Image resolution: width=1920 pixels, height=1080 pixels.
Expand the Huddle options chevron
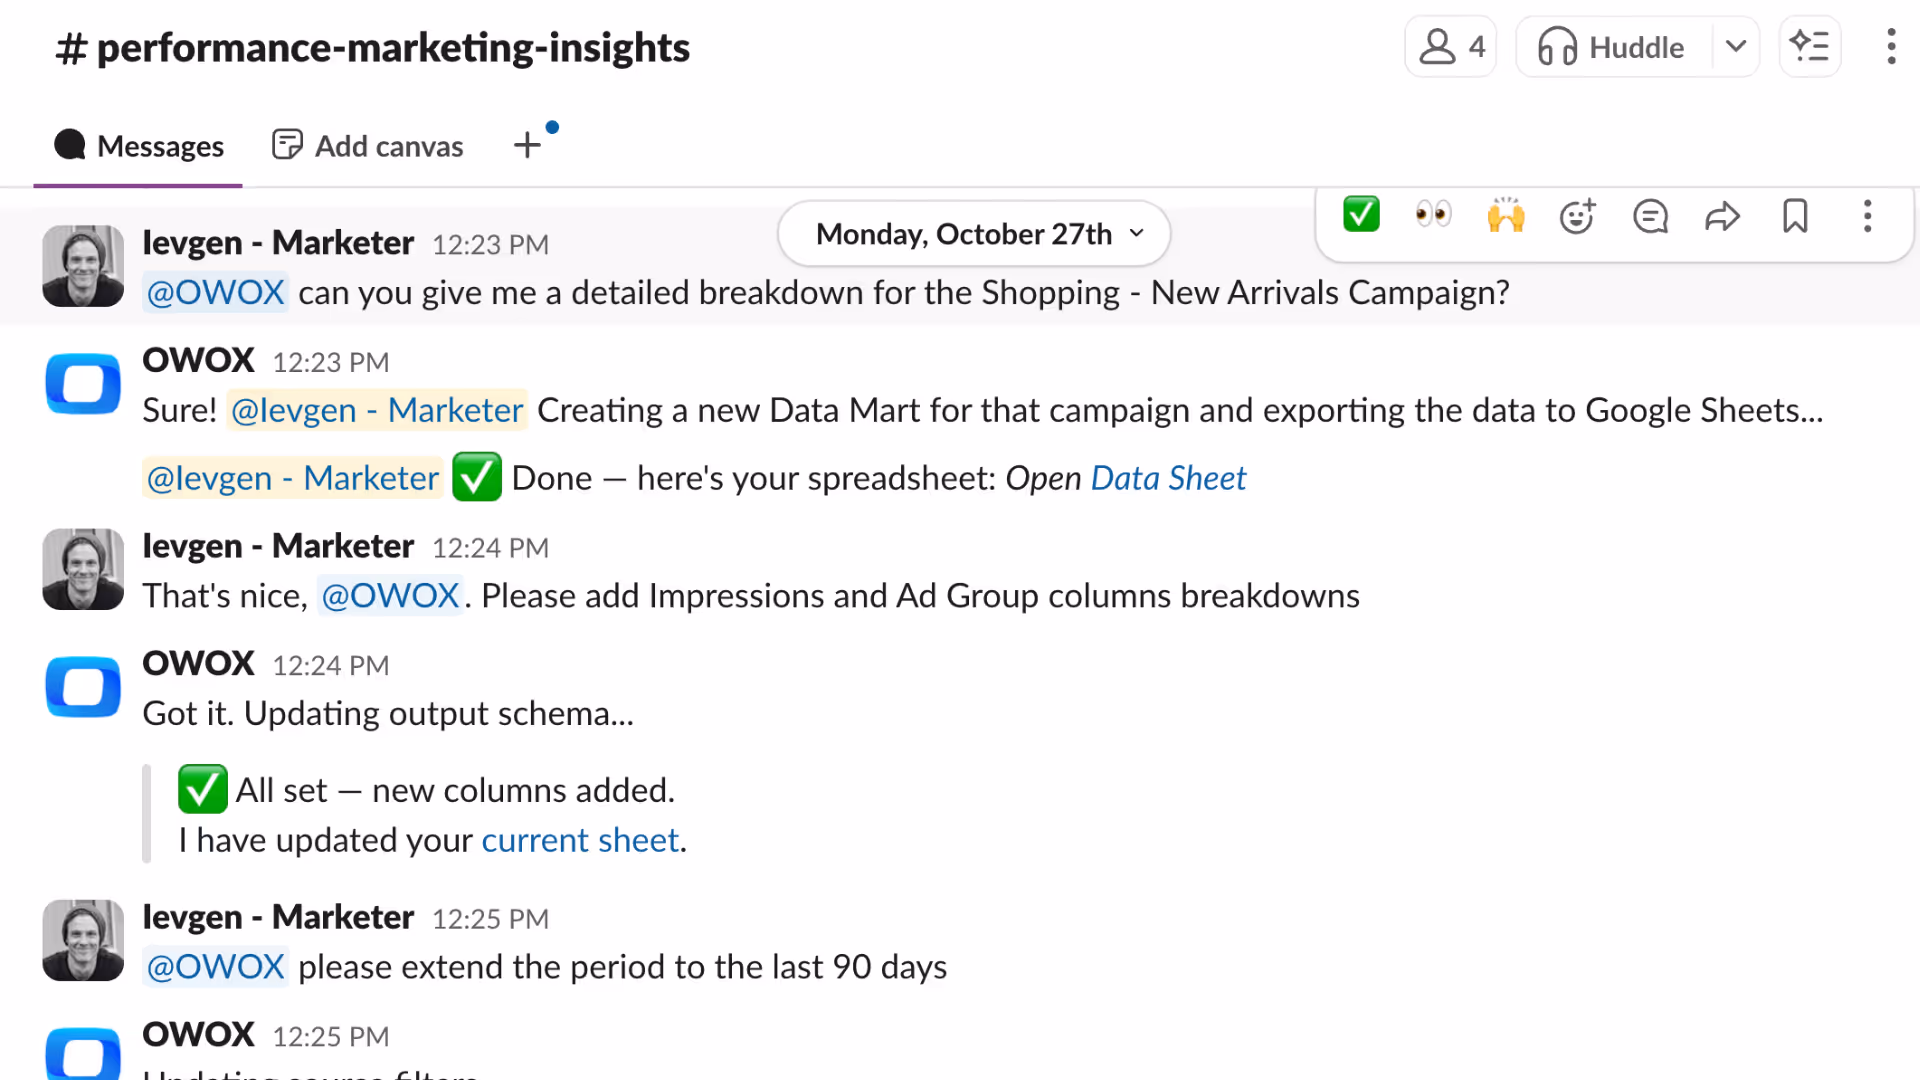(x=1736, y=46)
